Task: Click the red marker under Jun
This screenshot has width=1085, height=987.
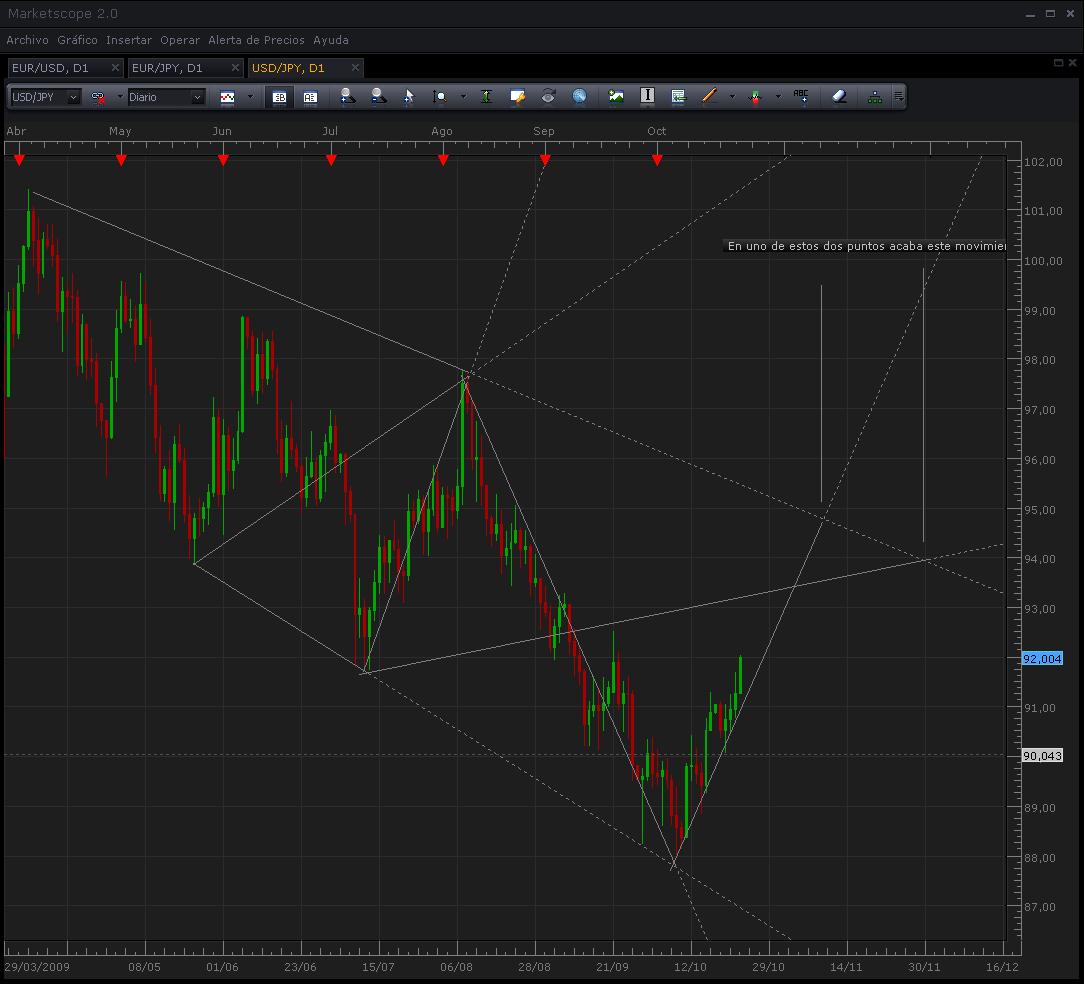Action: click(x=223, y=161)
